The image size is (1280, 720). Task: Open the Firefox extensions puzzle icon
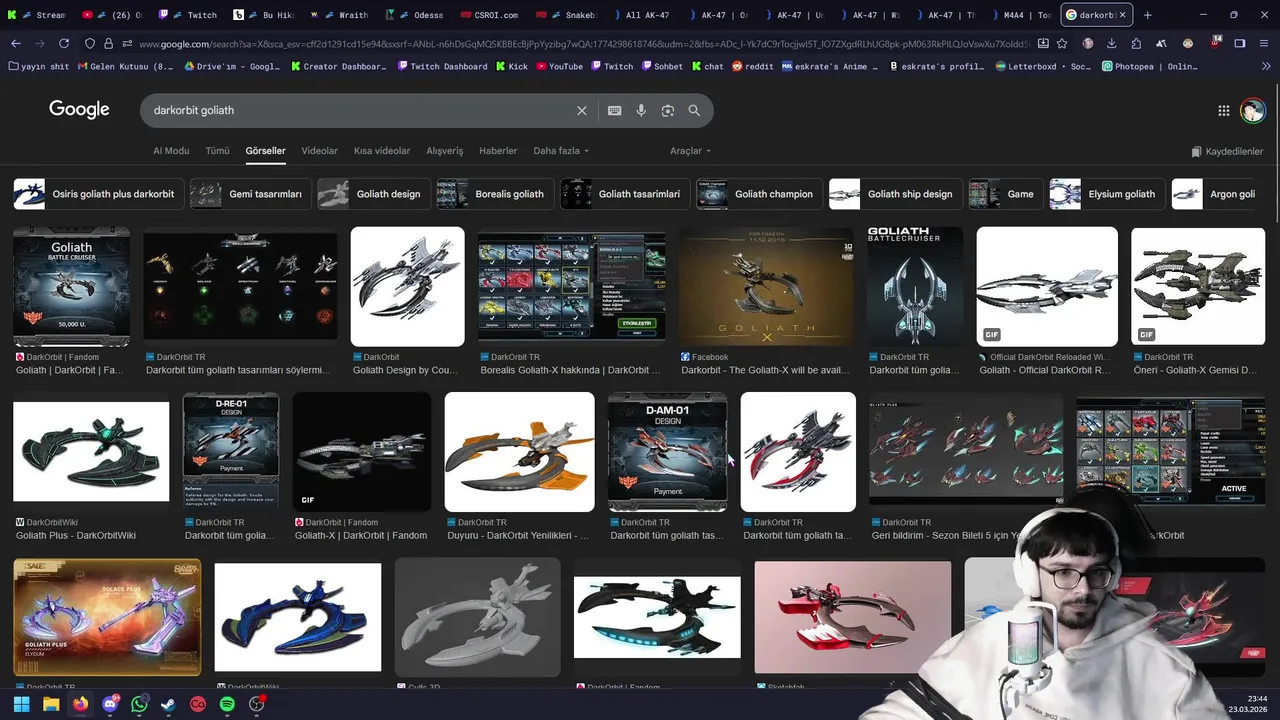point(1137,44)
